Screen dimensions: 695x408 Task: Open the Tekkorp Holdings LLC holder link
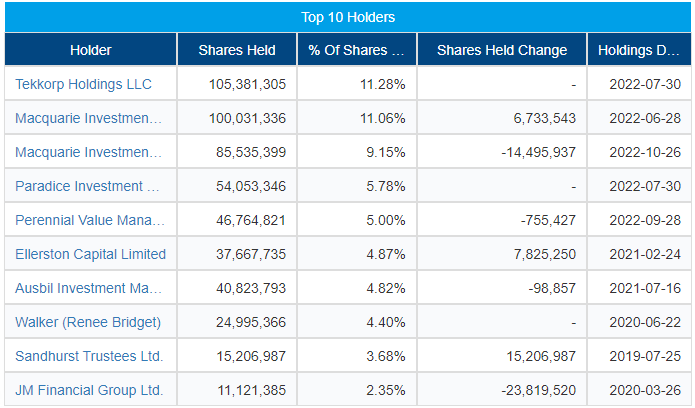click(84, 84)
